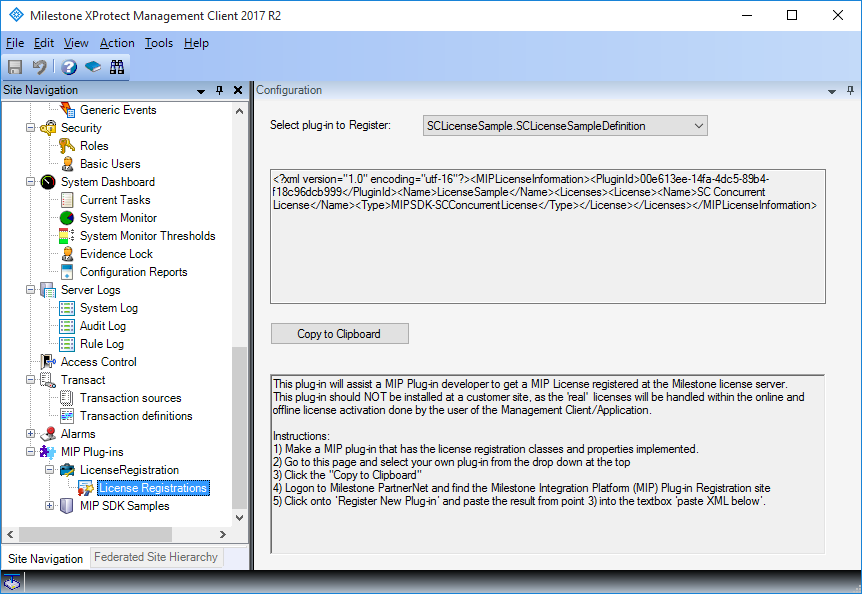This screenshot has width=862, height=594.
Task: Click the System Monitor pie icon
Action: (67, 218)
